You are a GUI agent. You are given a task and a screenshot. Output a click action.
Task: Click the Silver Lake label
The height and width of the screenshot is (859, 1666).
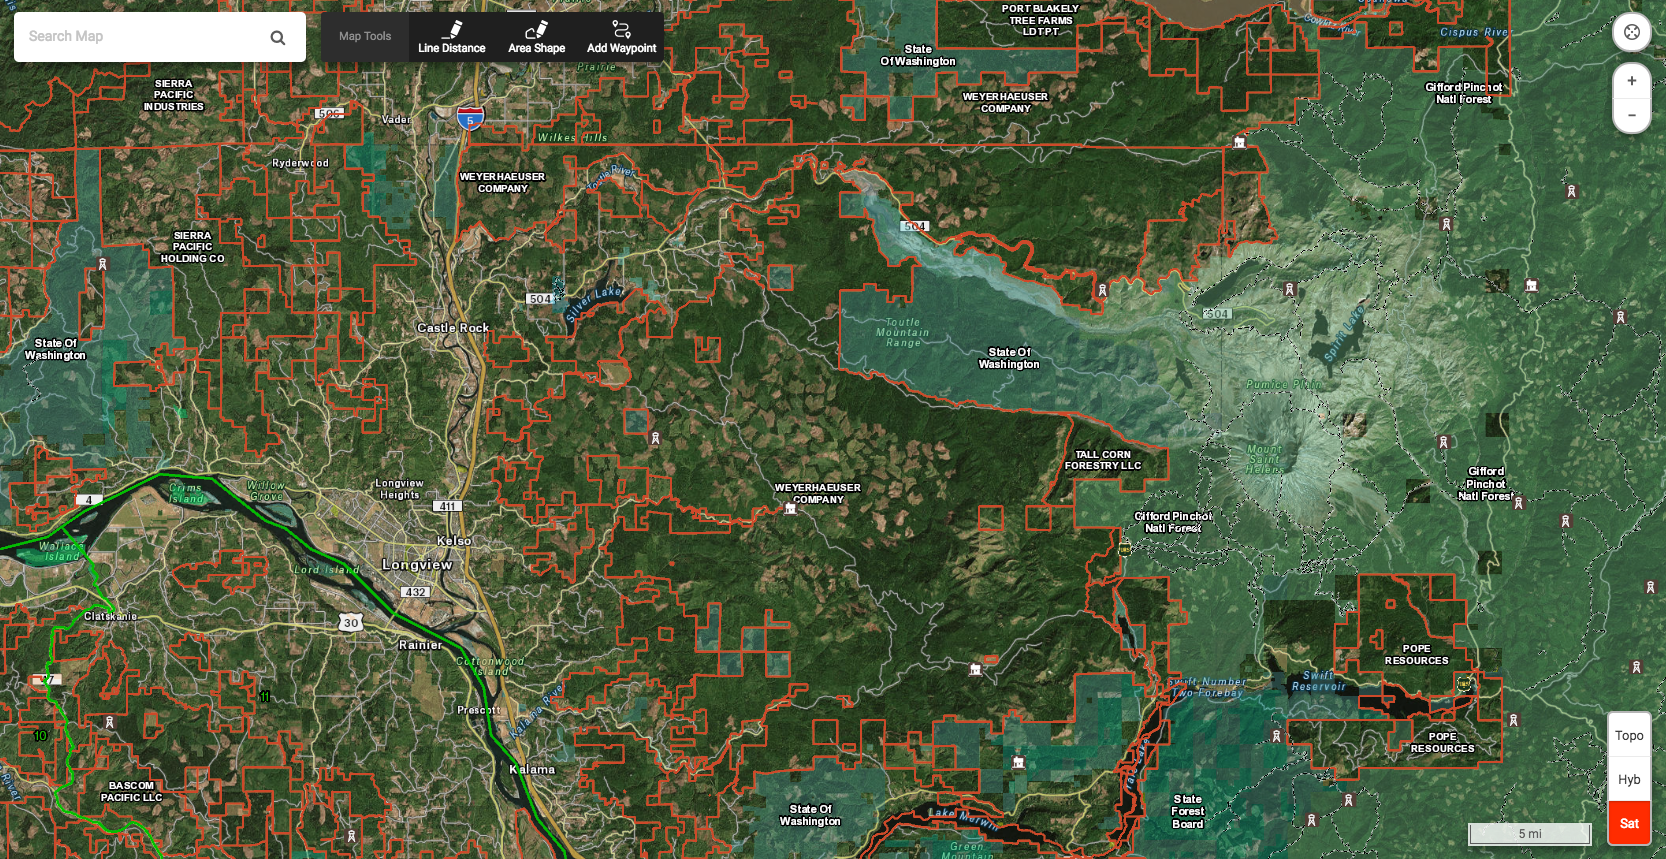(x=594, y=305)
